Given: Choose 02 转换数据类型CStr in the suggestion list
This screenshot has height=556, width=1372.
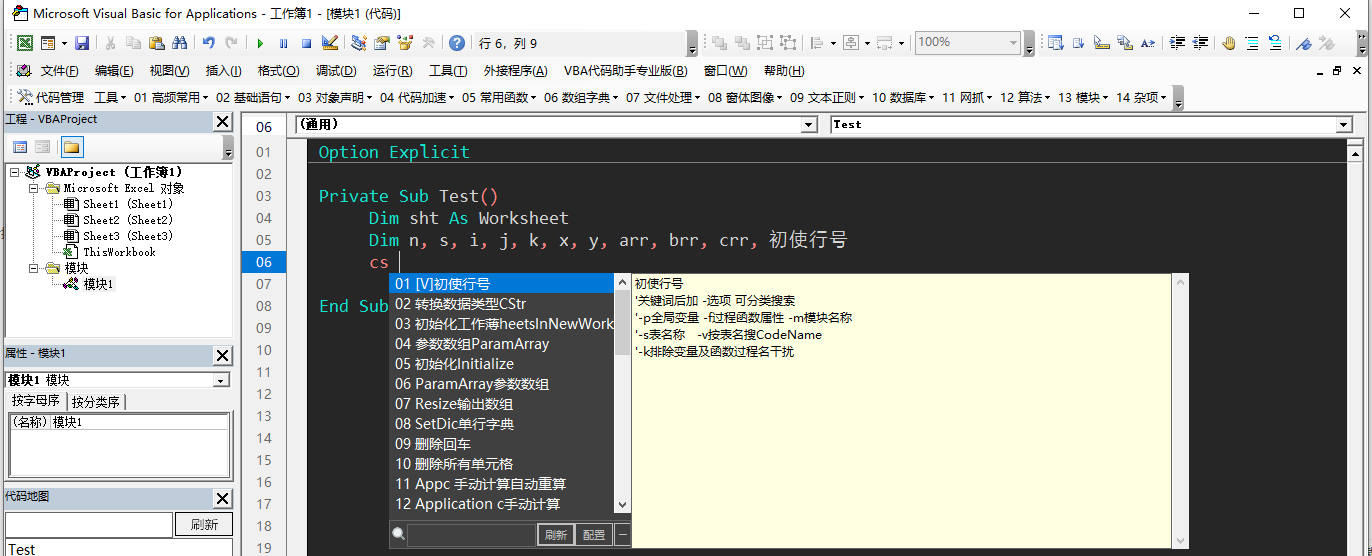Looking at the screenshot, I should click(x=501, y=304).
